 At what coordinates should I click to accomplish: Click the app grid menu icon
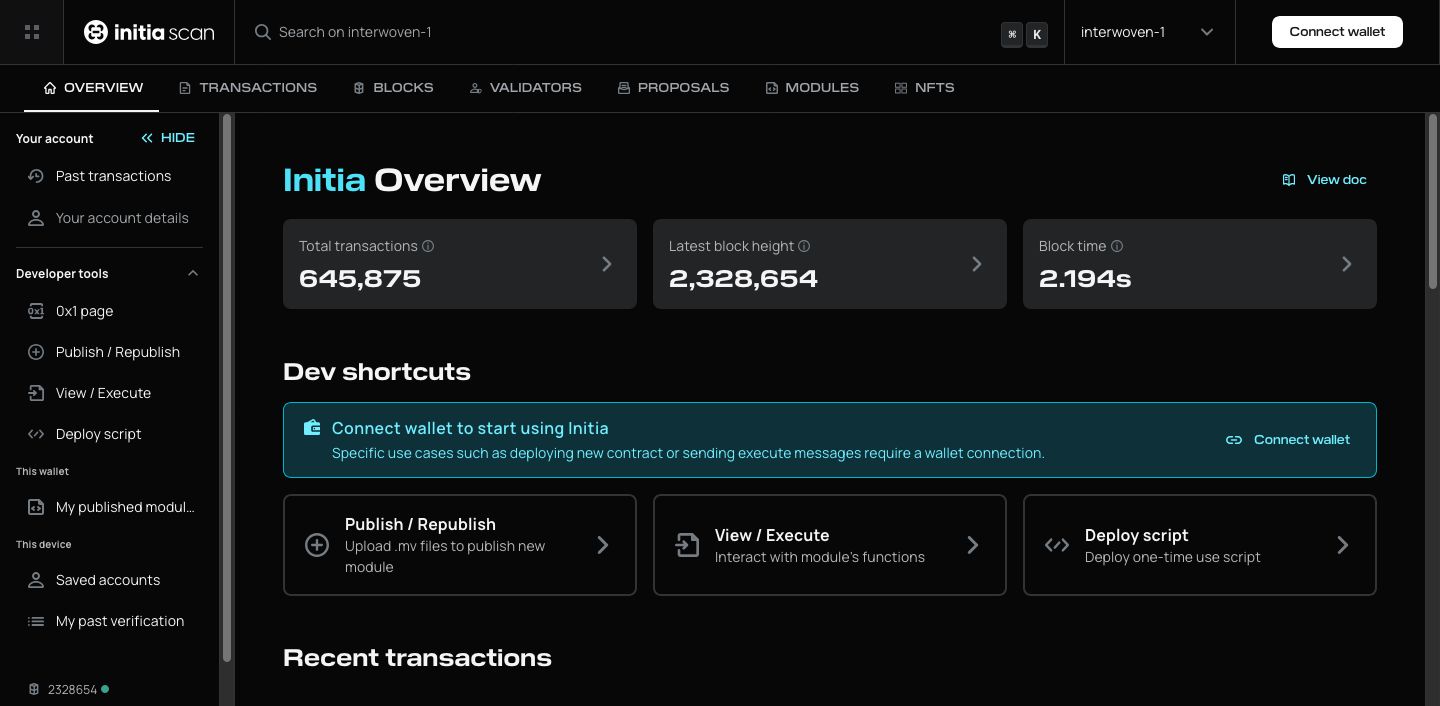click(x=32, y=32)
